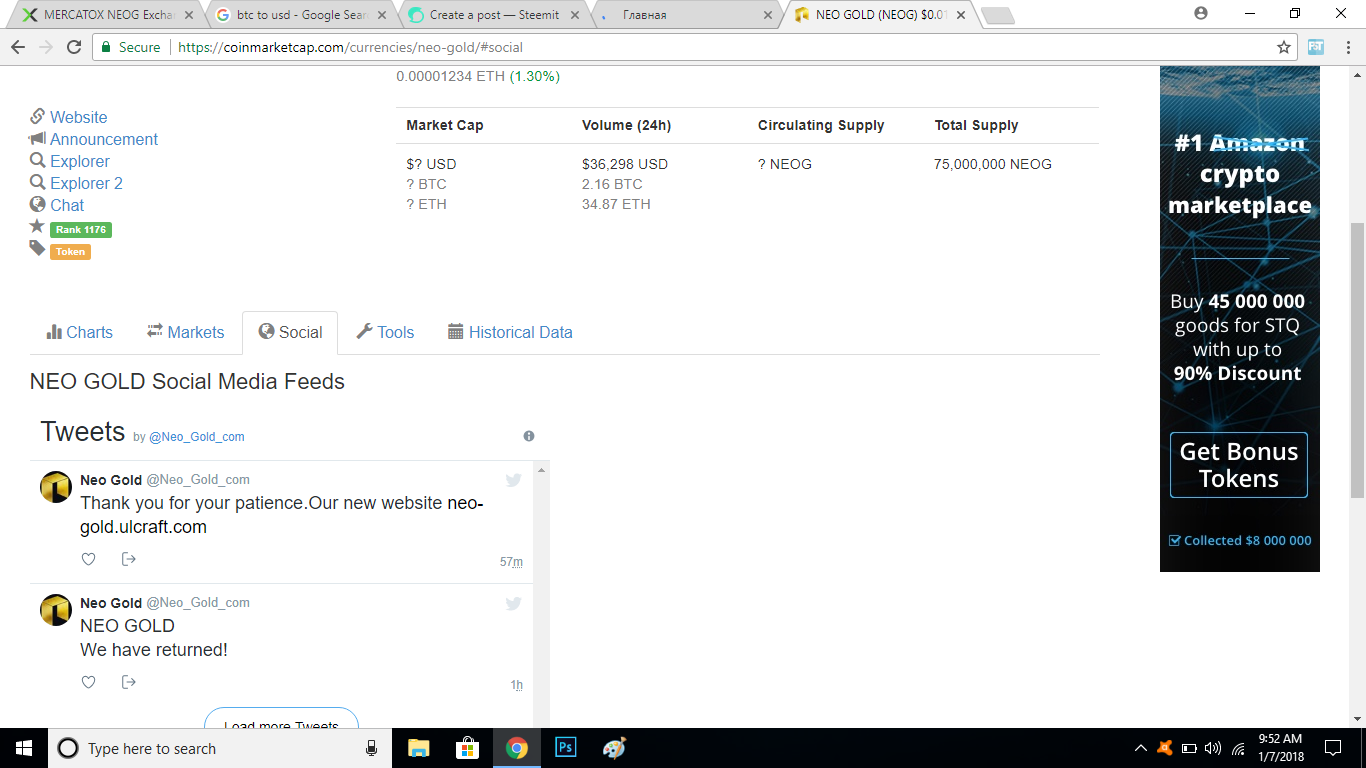Click the 1h tweet timestamp
Viewport: 1366px width, 768px height.
[x=517, y=685]
